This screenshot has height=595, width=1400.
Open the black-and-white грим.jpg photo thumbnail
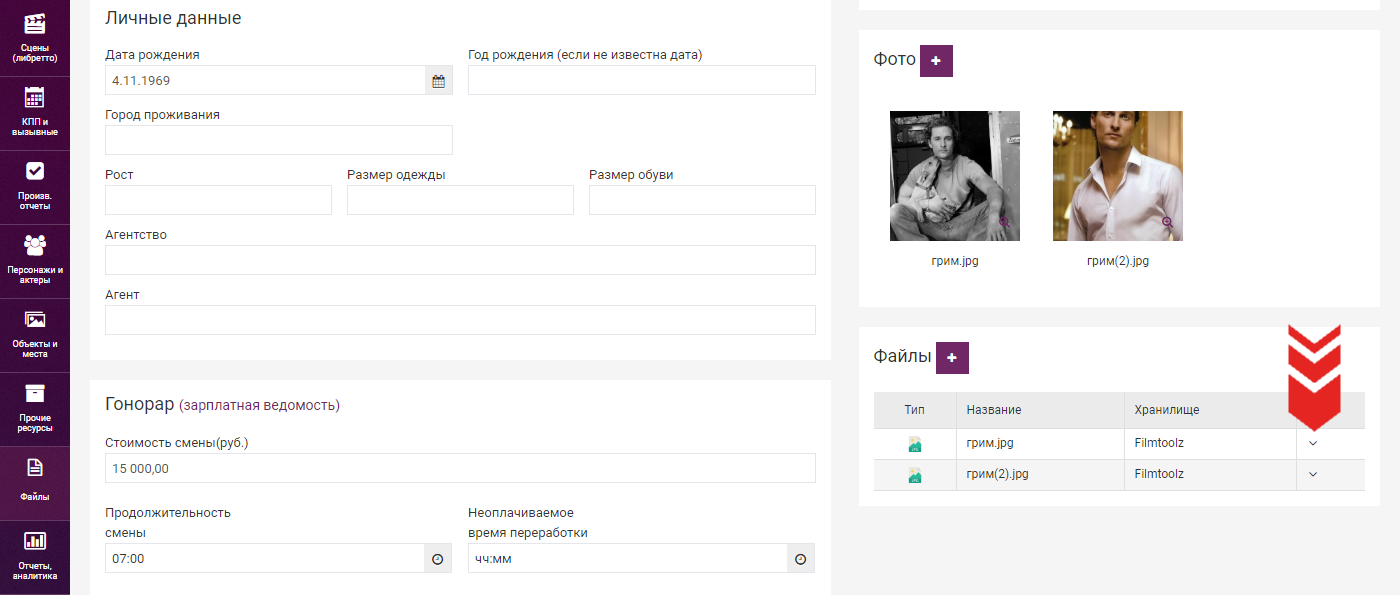[955, 176]
